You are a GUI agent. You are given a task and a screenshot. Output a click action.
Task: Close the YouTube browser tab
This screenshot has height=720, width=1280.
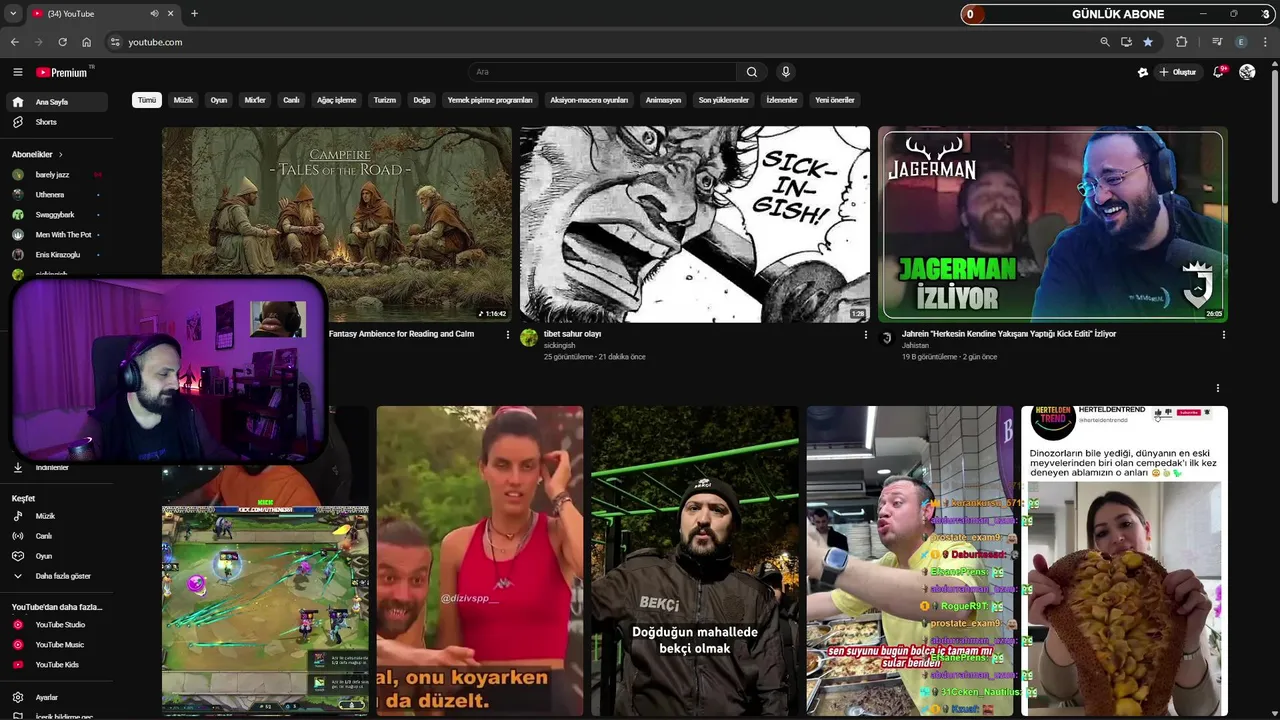pyautogui.click(x=170, y=14)
